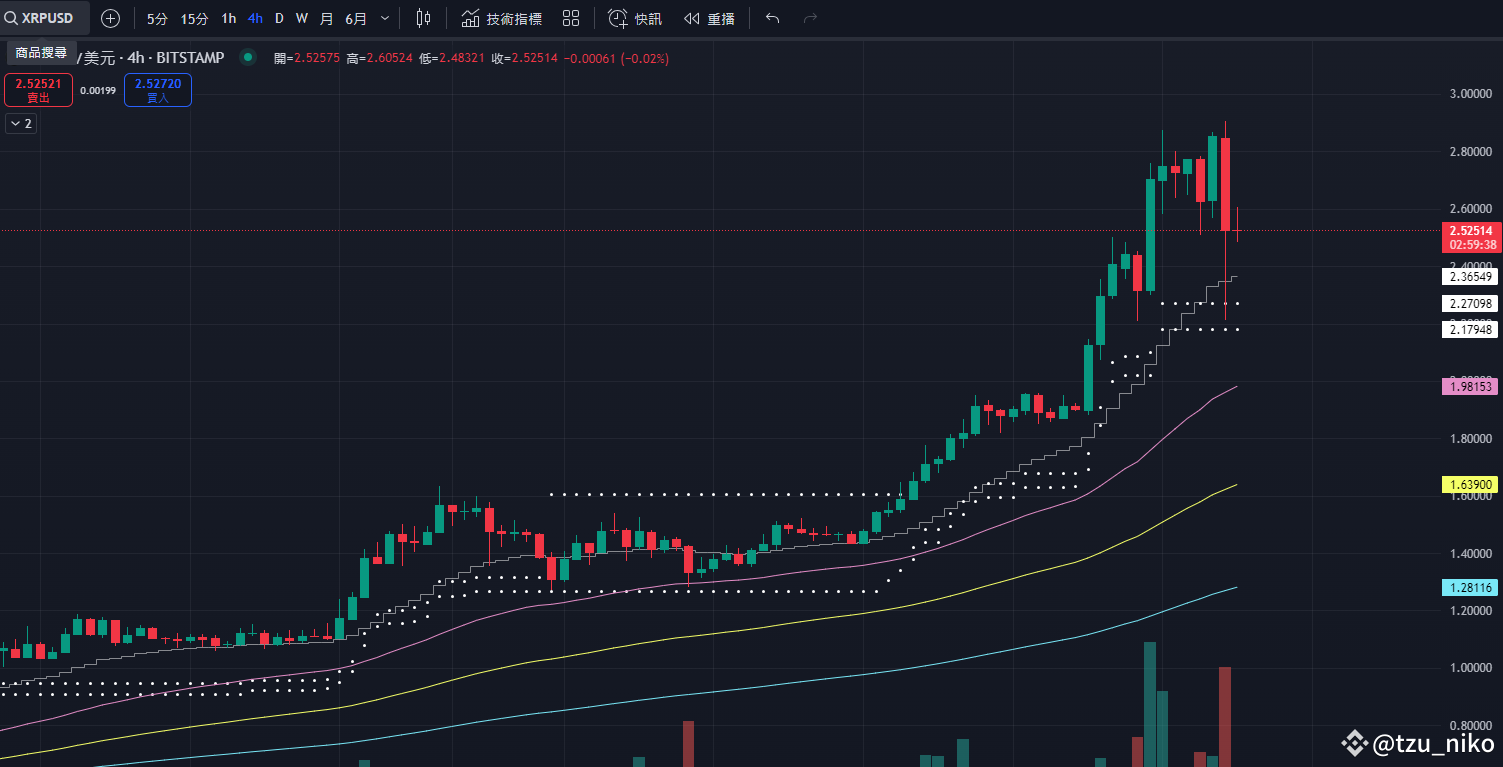Click the 開=2.52575 open value
The image size is (1503, 767).
point(308,59)
